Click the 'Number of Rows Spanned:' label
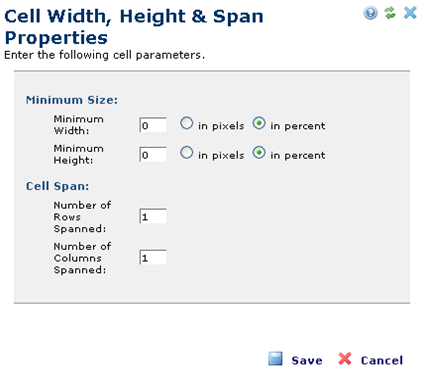Image resolution: width=421 pixels, height=376 pixels. tap(82, 217)
